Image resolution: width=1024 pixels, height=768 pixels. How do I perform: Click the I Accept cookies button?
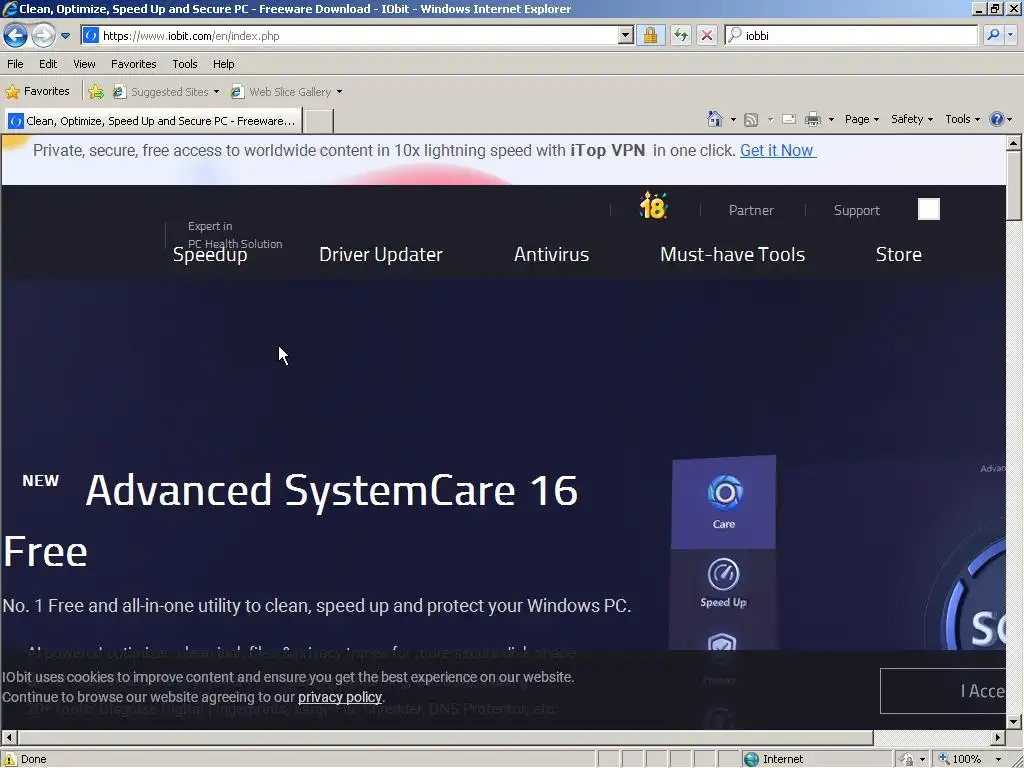click(943, 691)
